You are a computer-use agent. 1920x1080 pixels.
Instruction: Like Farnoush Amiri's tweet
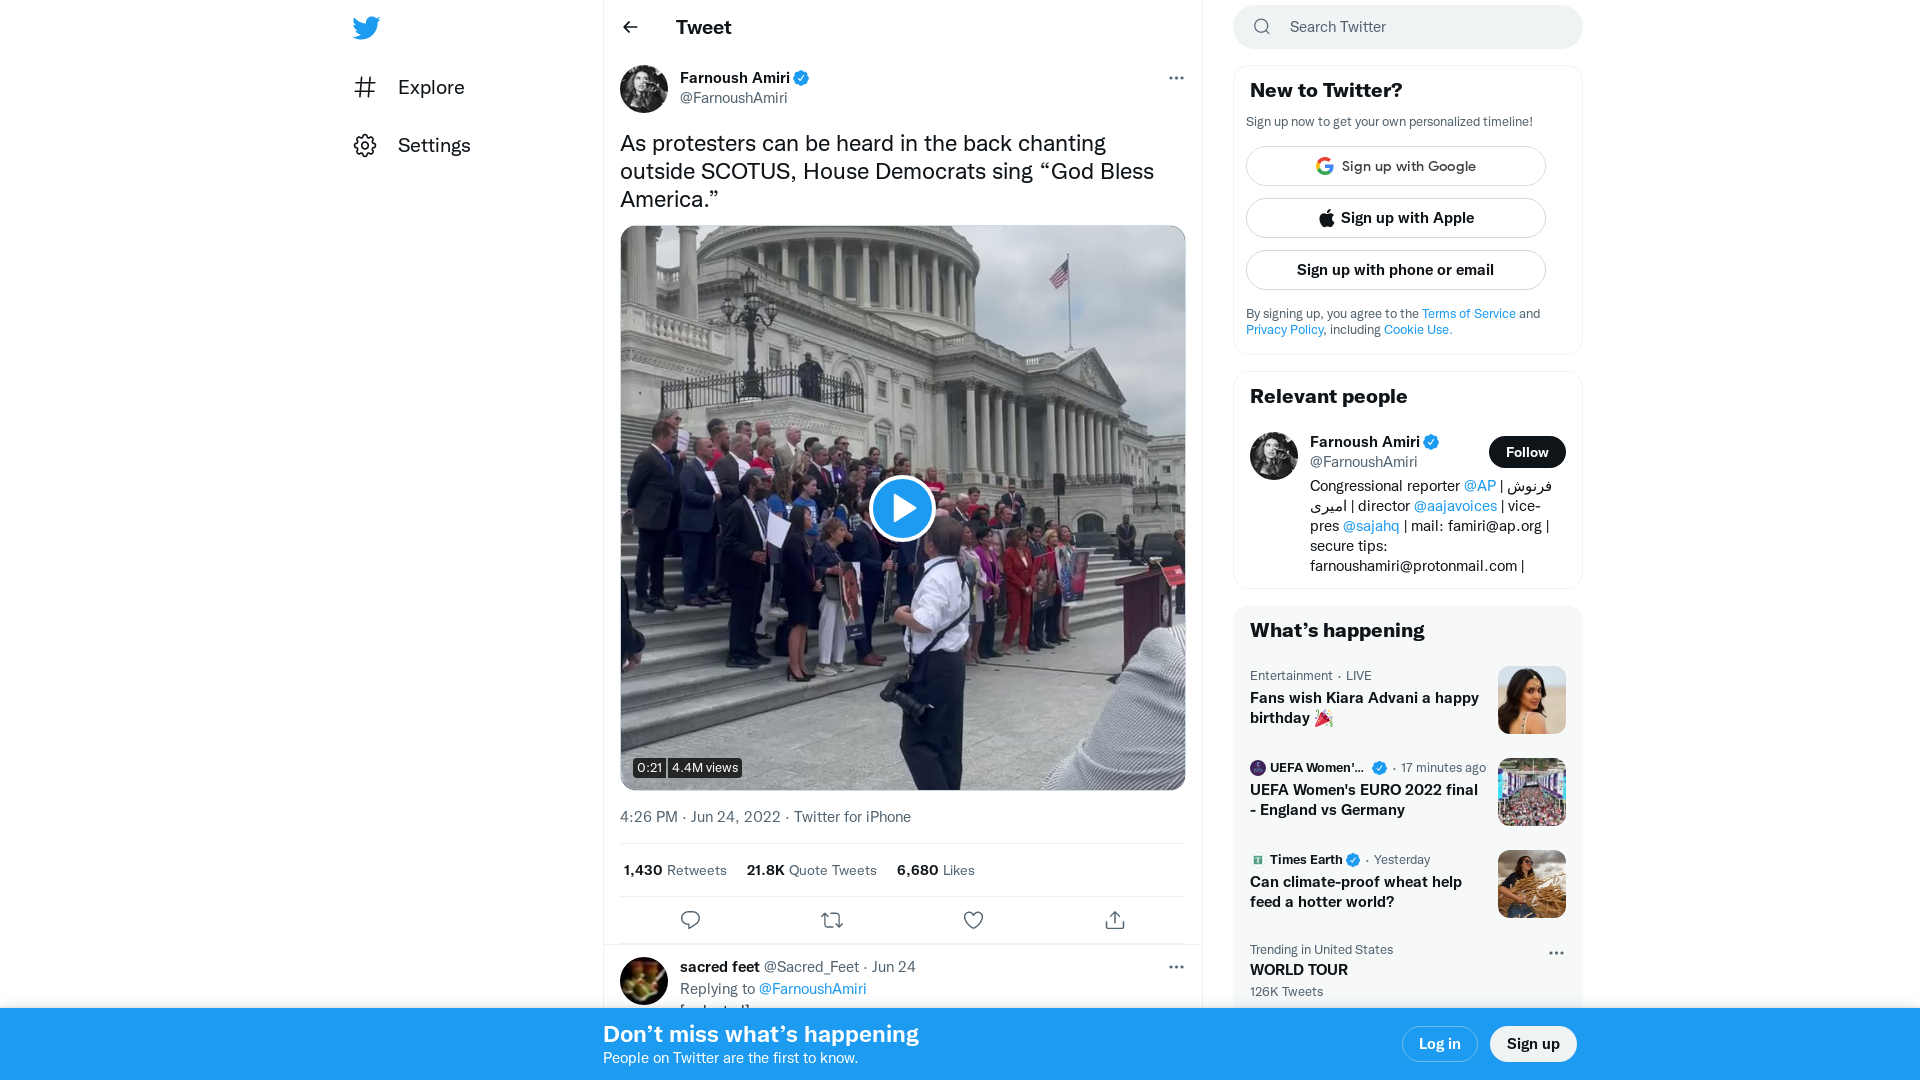click(973, 919)
